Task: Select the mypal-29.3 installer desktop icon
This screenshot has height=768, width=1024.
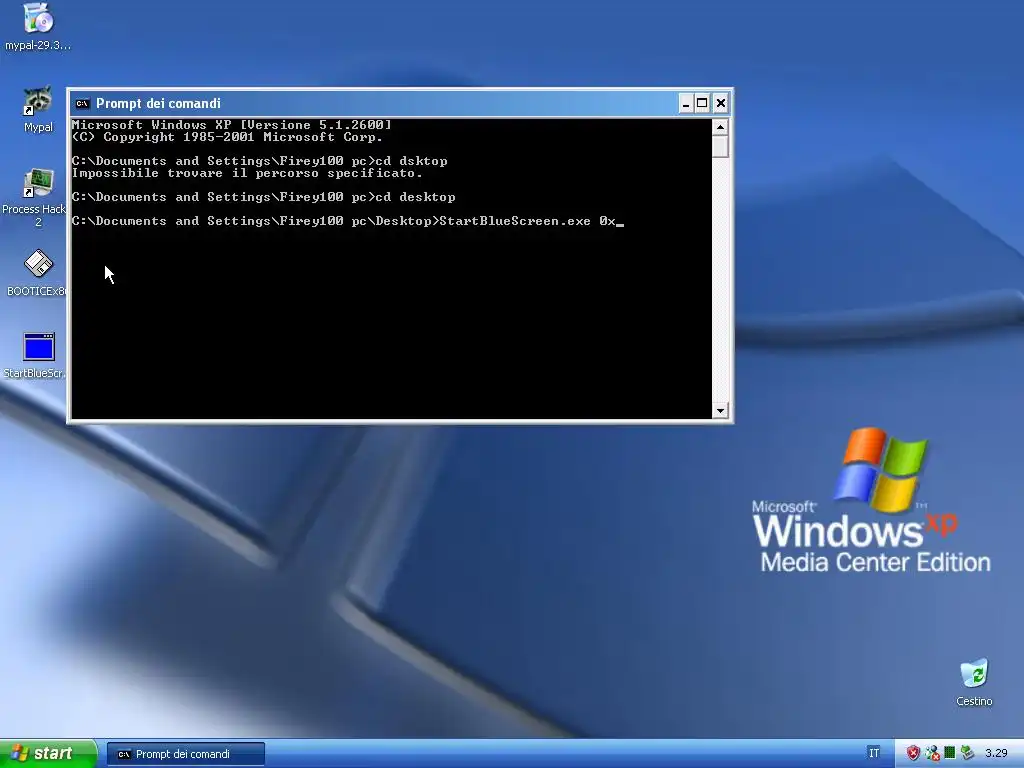Action: tap(38, 26)
